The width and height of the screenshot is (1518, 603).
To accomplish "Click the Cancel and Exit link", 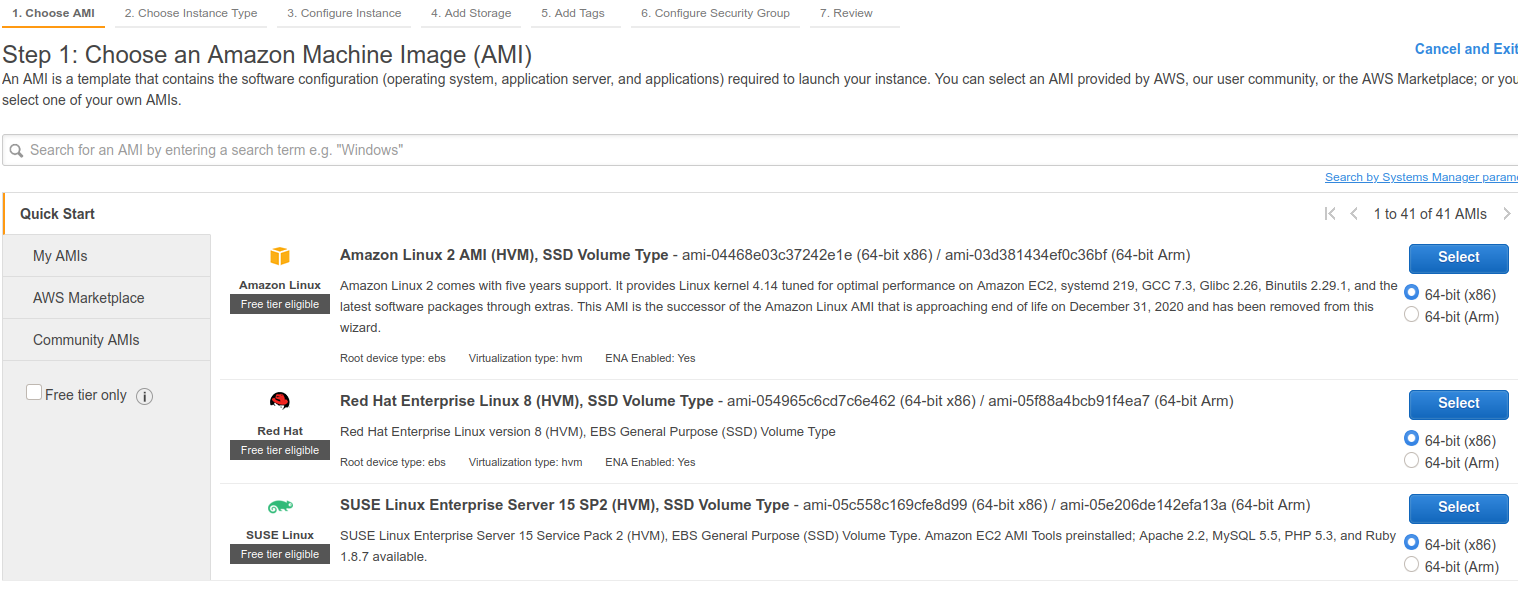I will (1465, 48).
